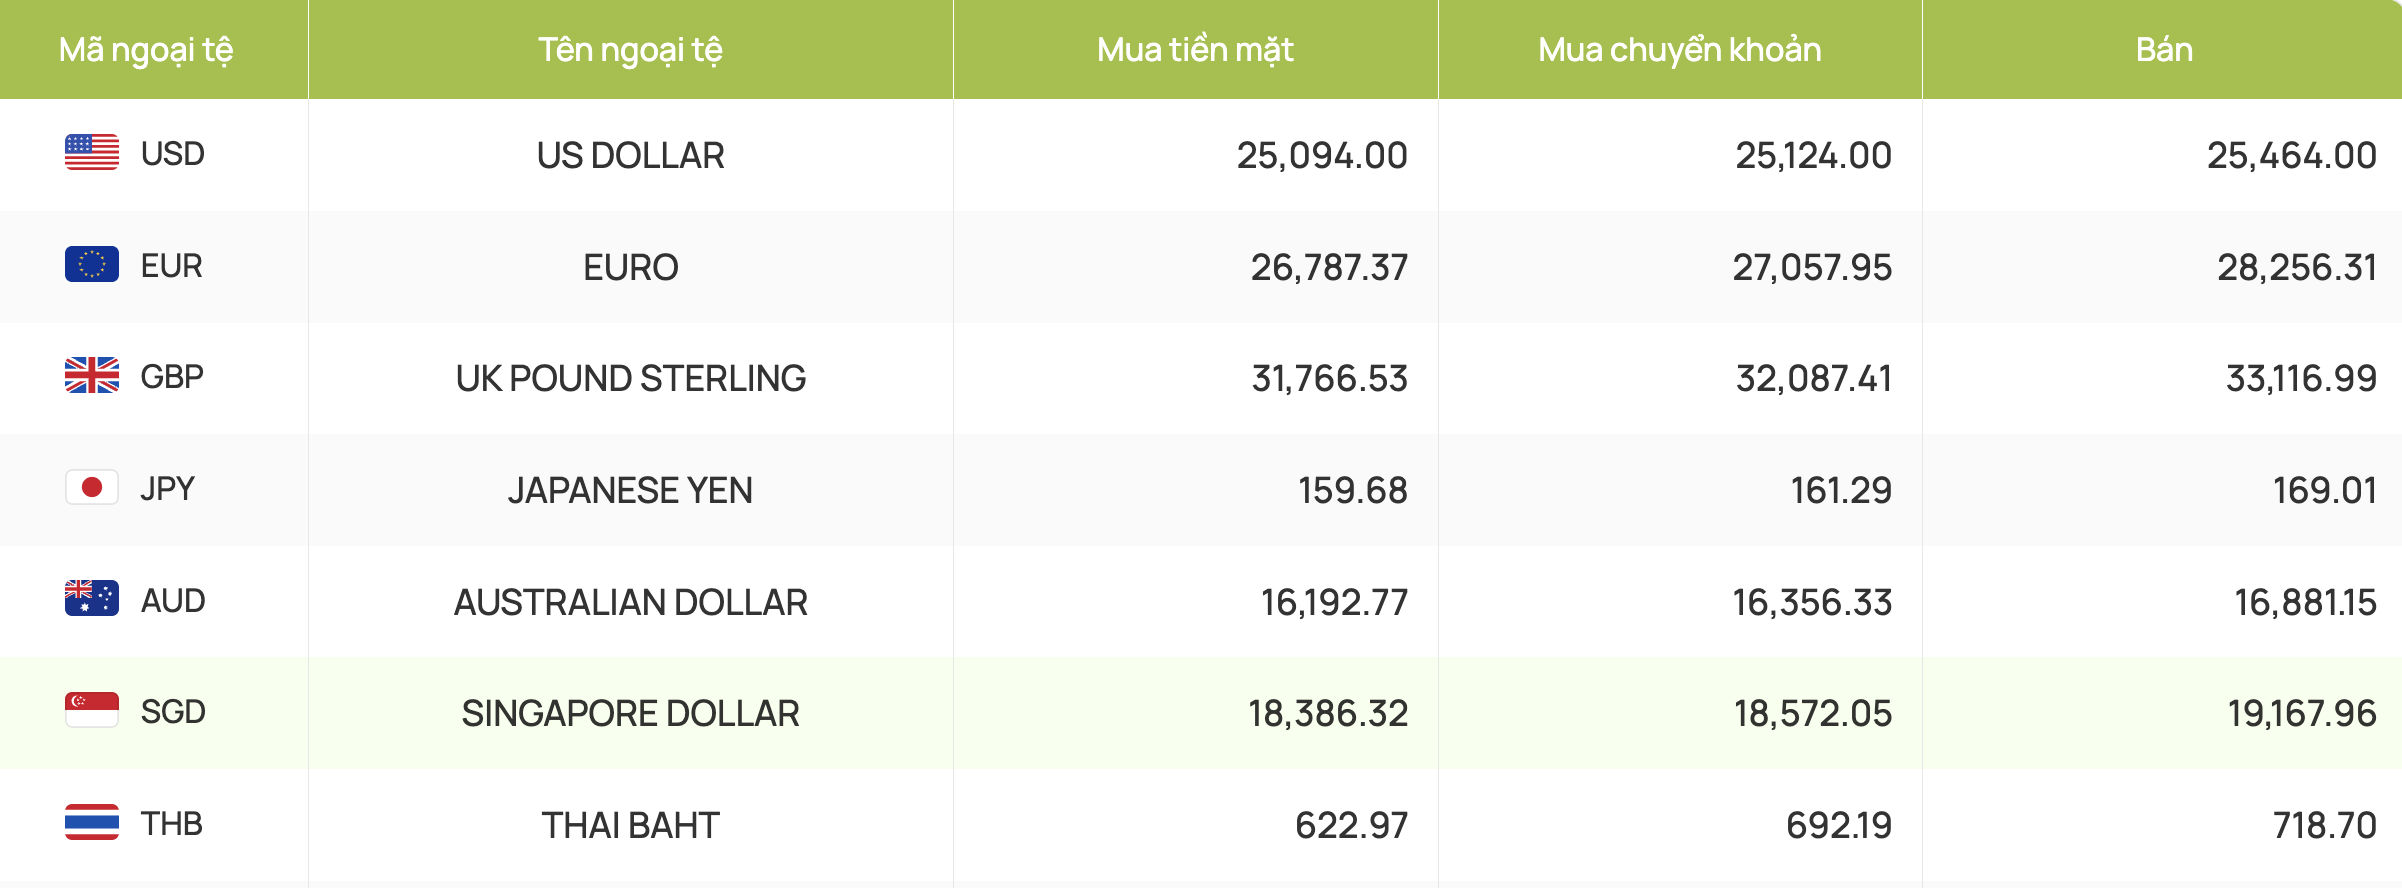
Task: Click USD selling rate 25,464.00
Action: click(2291, 155)
